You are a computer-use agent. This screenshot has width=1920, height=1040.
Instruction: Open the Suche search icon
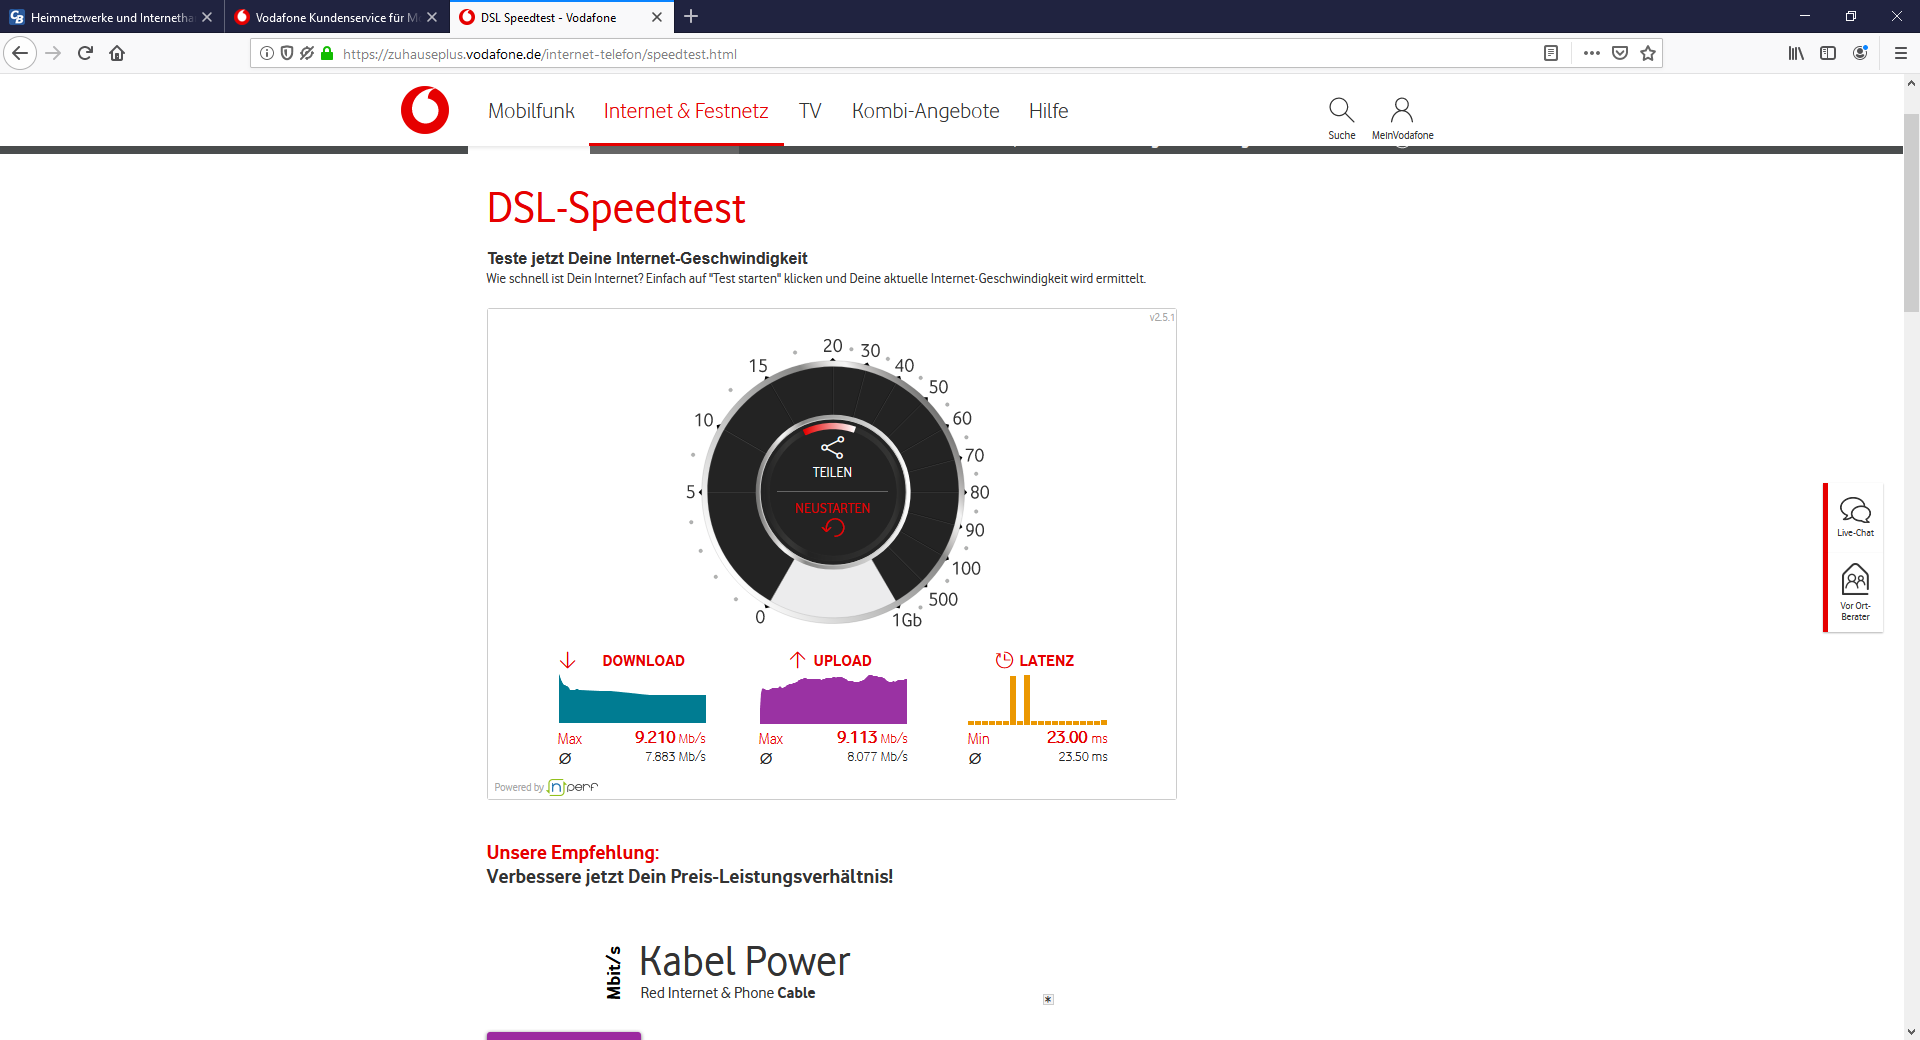click(x=1341, y=118)
